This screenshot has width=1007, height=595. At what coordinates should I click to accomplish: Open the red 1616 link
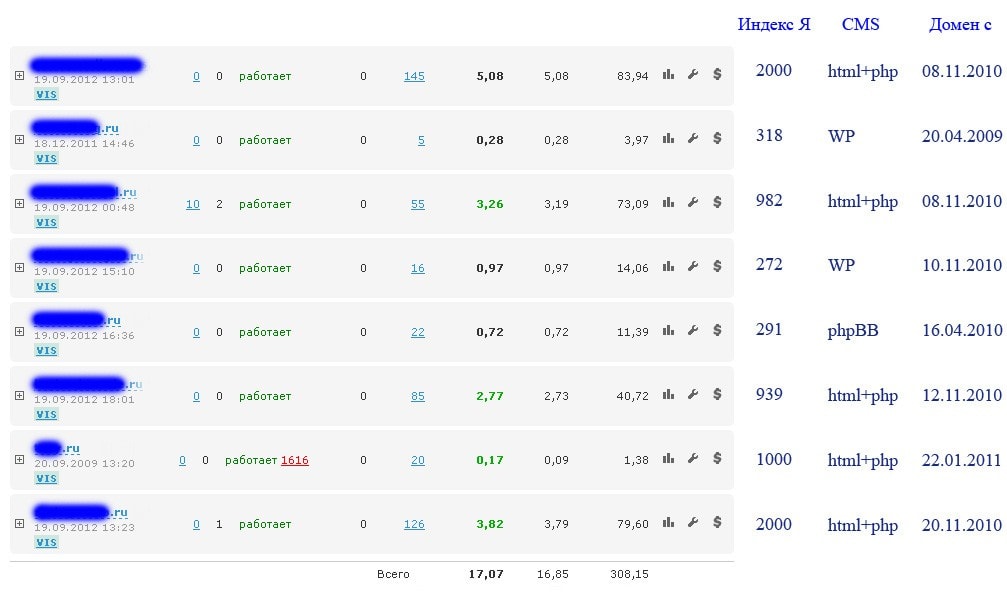click(294, 460)
